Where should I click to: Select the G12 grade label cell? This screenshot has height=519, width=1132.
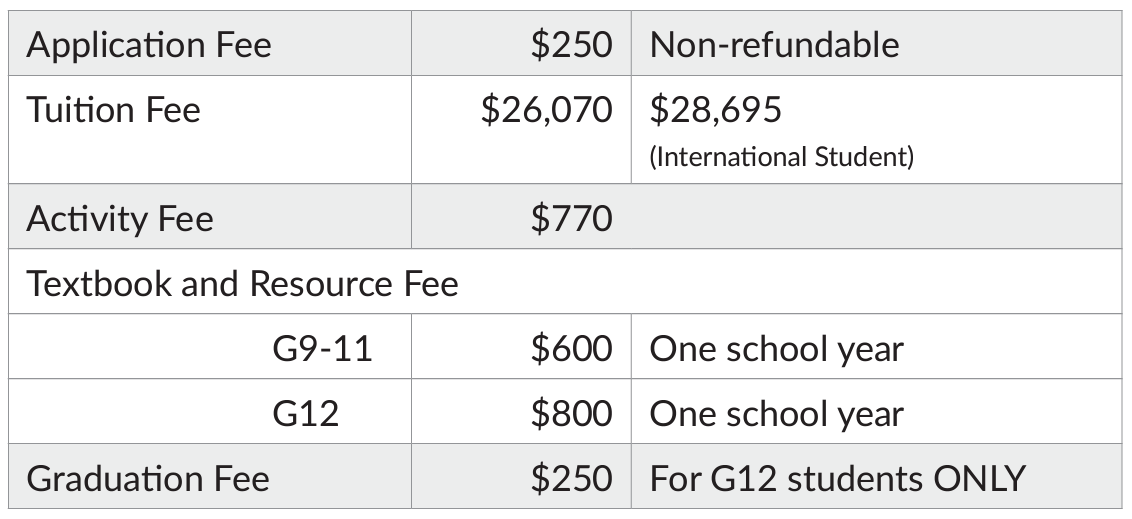[305, 414]
